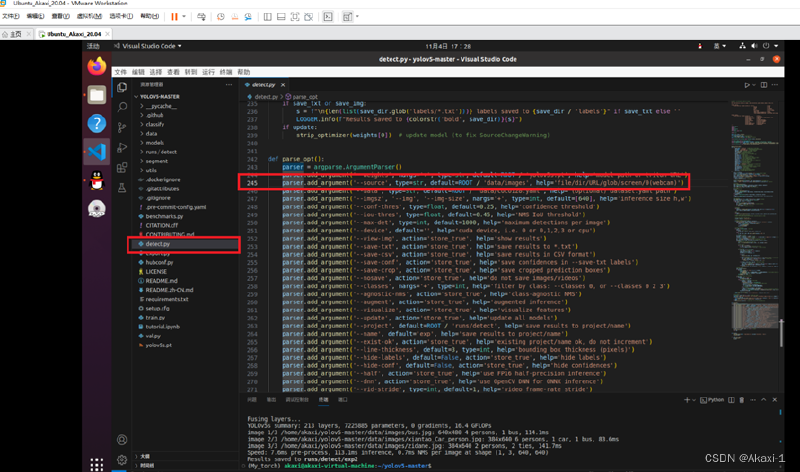The image size is (800, 472).
Task: Open the Run and Debug view
Action: tap(122, 147)
